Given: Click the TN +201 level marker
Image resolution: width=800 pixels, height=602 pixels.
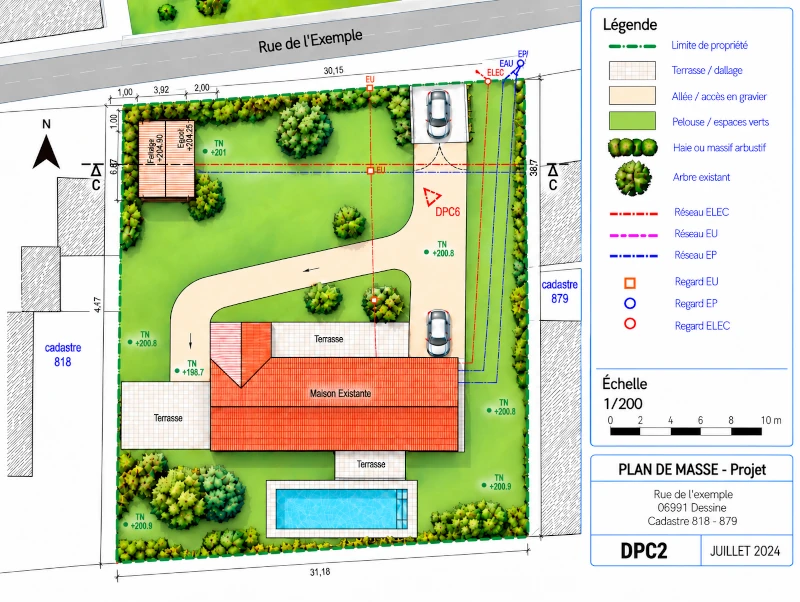Looking at the screenshot, I should [x=215, y=148].
